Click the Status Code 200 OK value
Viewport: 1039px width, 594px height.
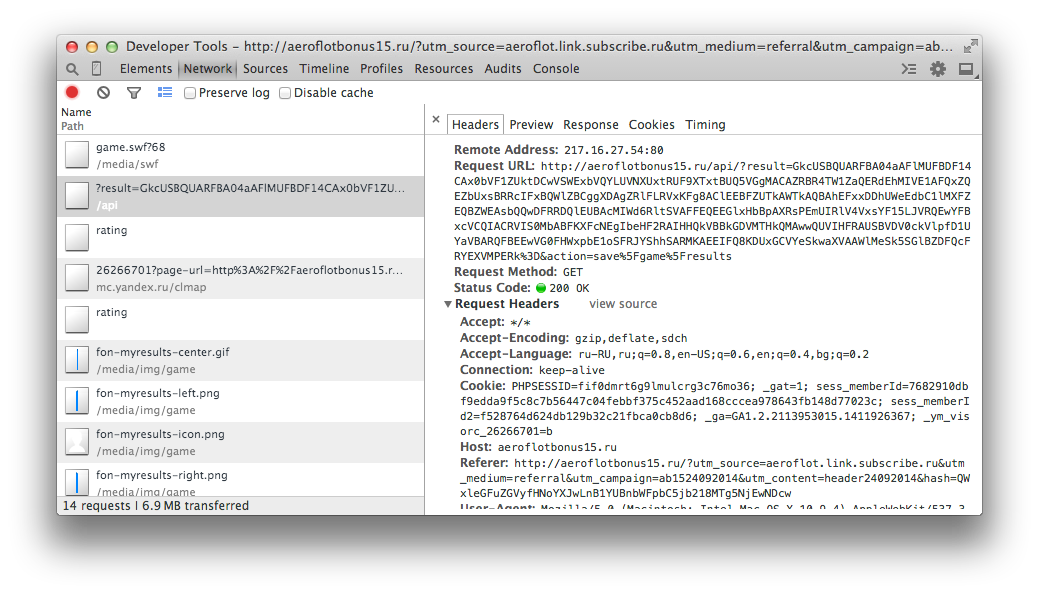pos(563,288)
